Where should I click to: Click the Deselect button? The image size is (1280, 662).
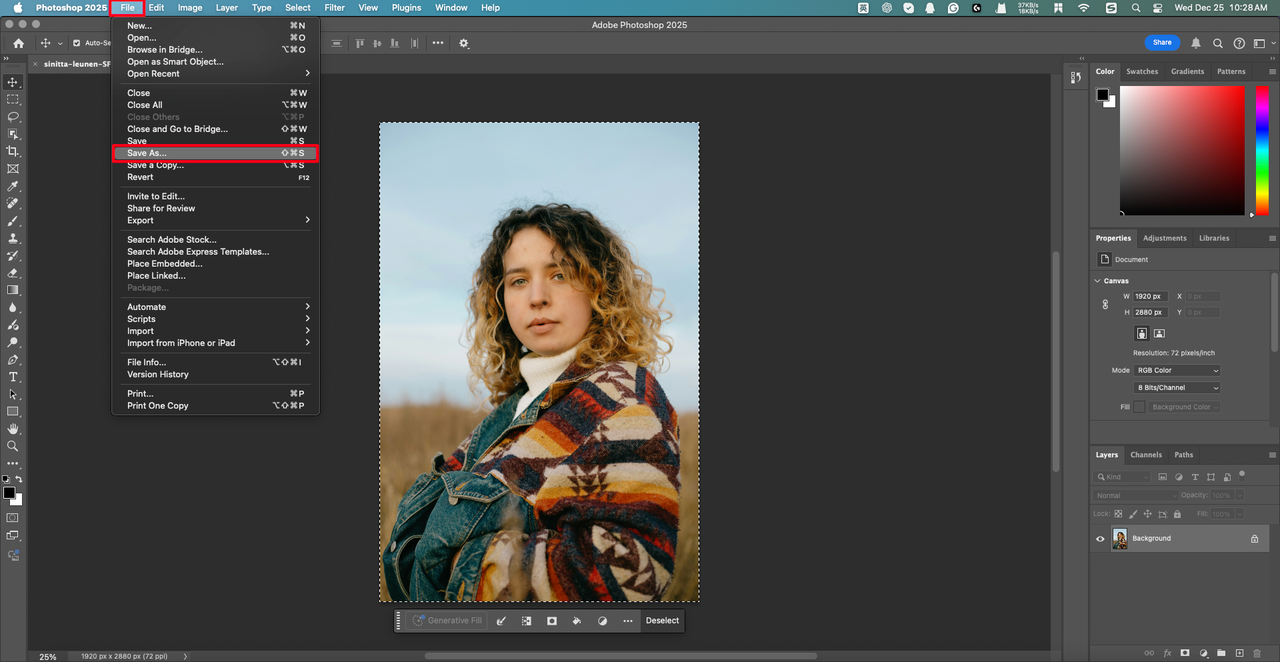click(662, 621)
